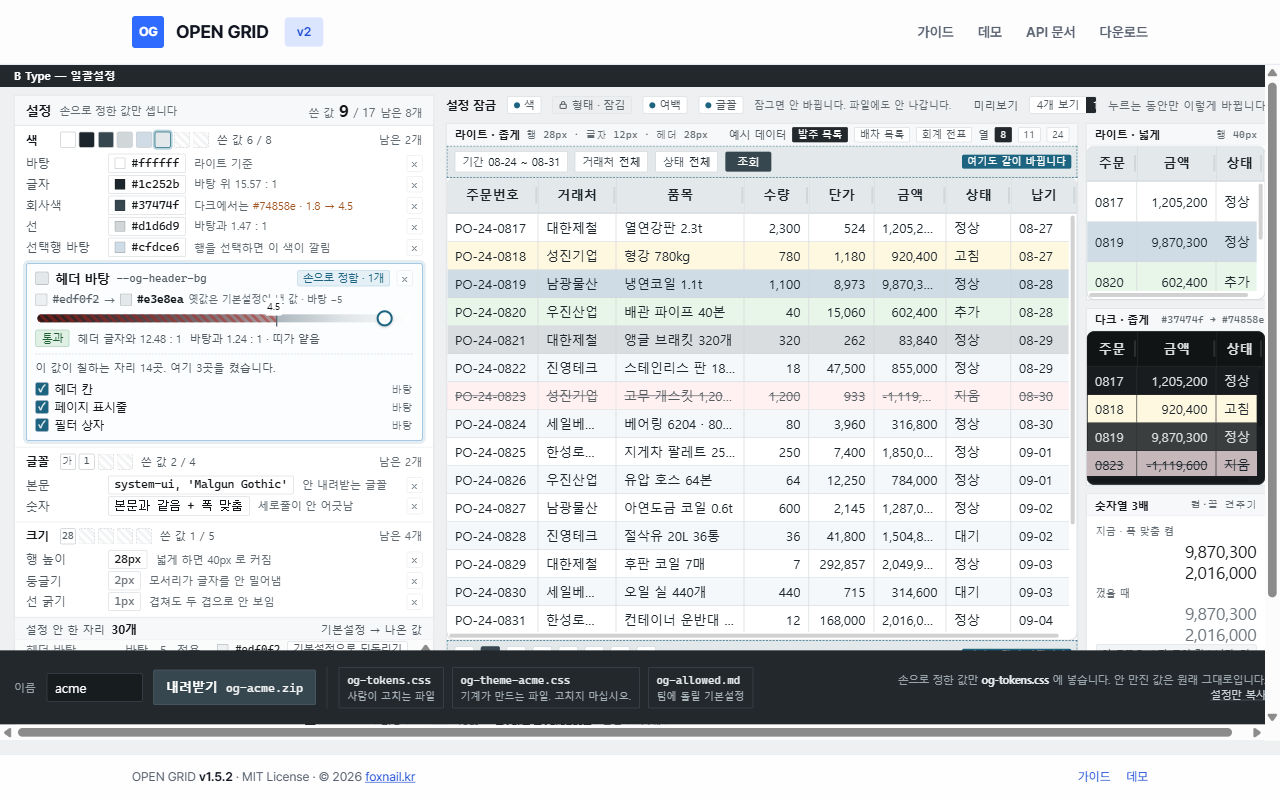Remove the 바탕 #ffffff color setting

click(414, 164)
